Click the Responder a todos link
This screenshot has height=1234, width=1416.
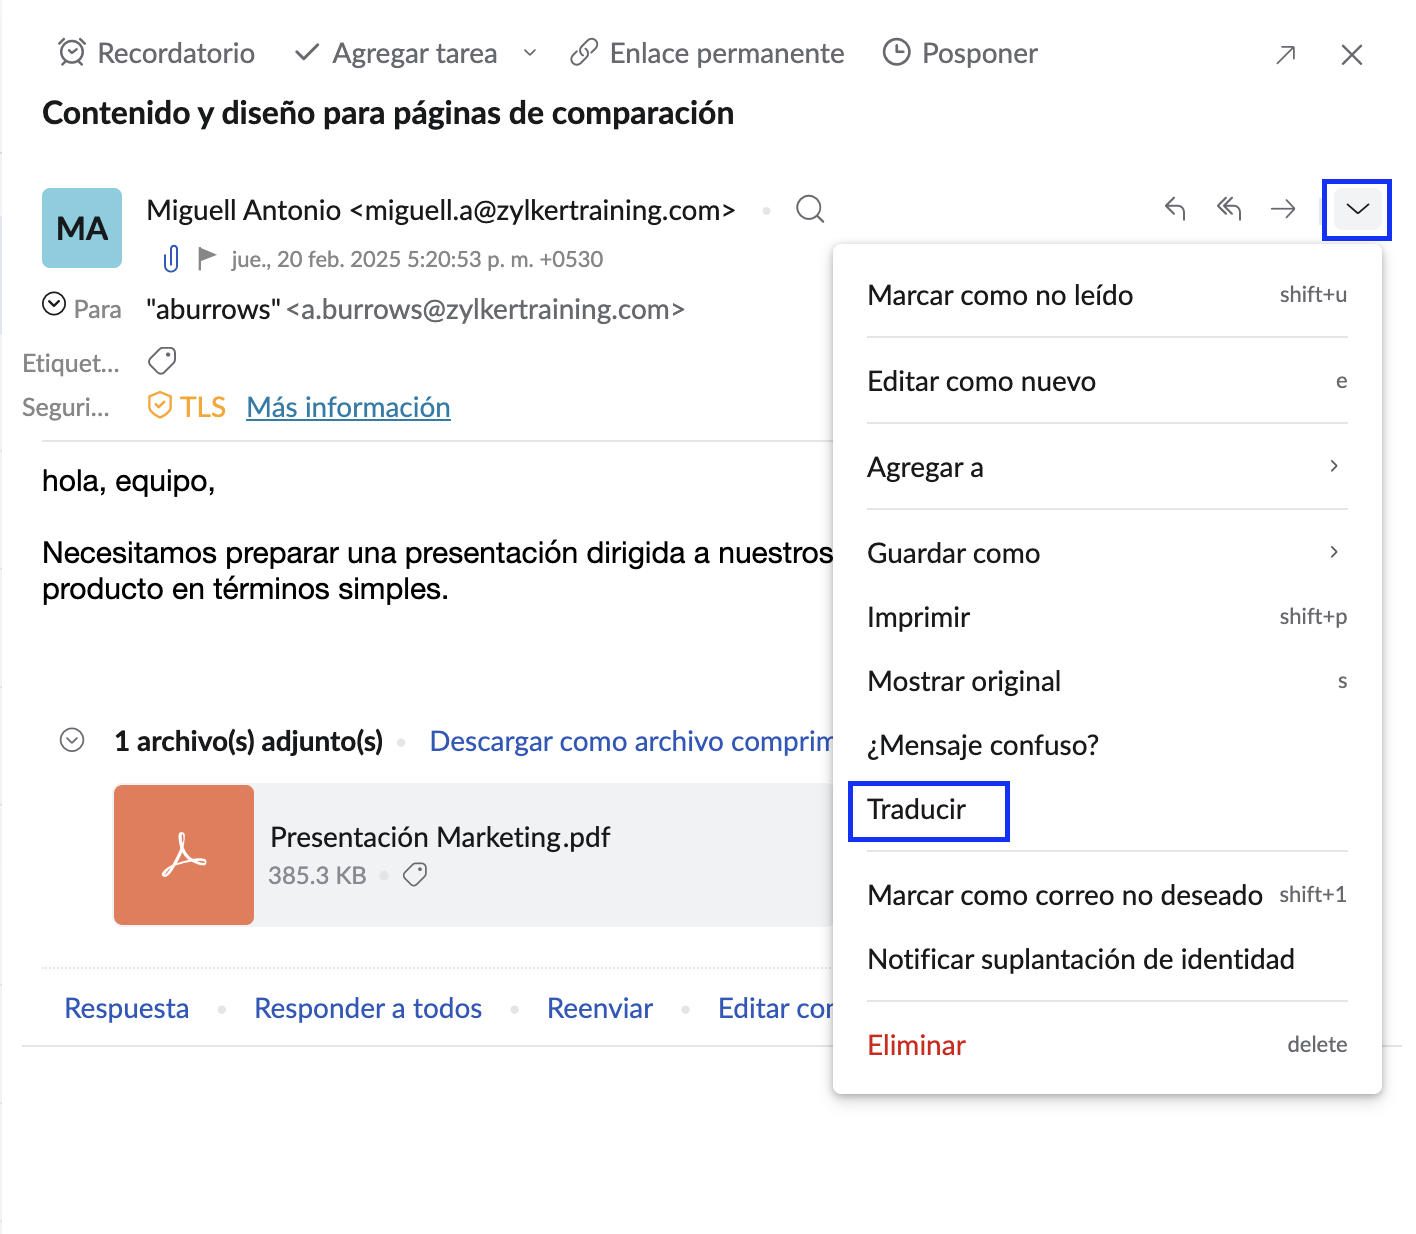368,1008
